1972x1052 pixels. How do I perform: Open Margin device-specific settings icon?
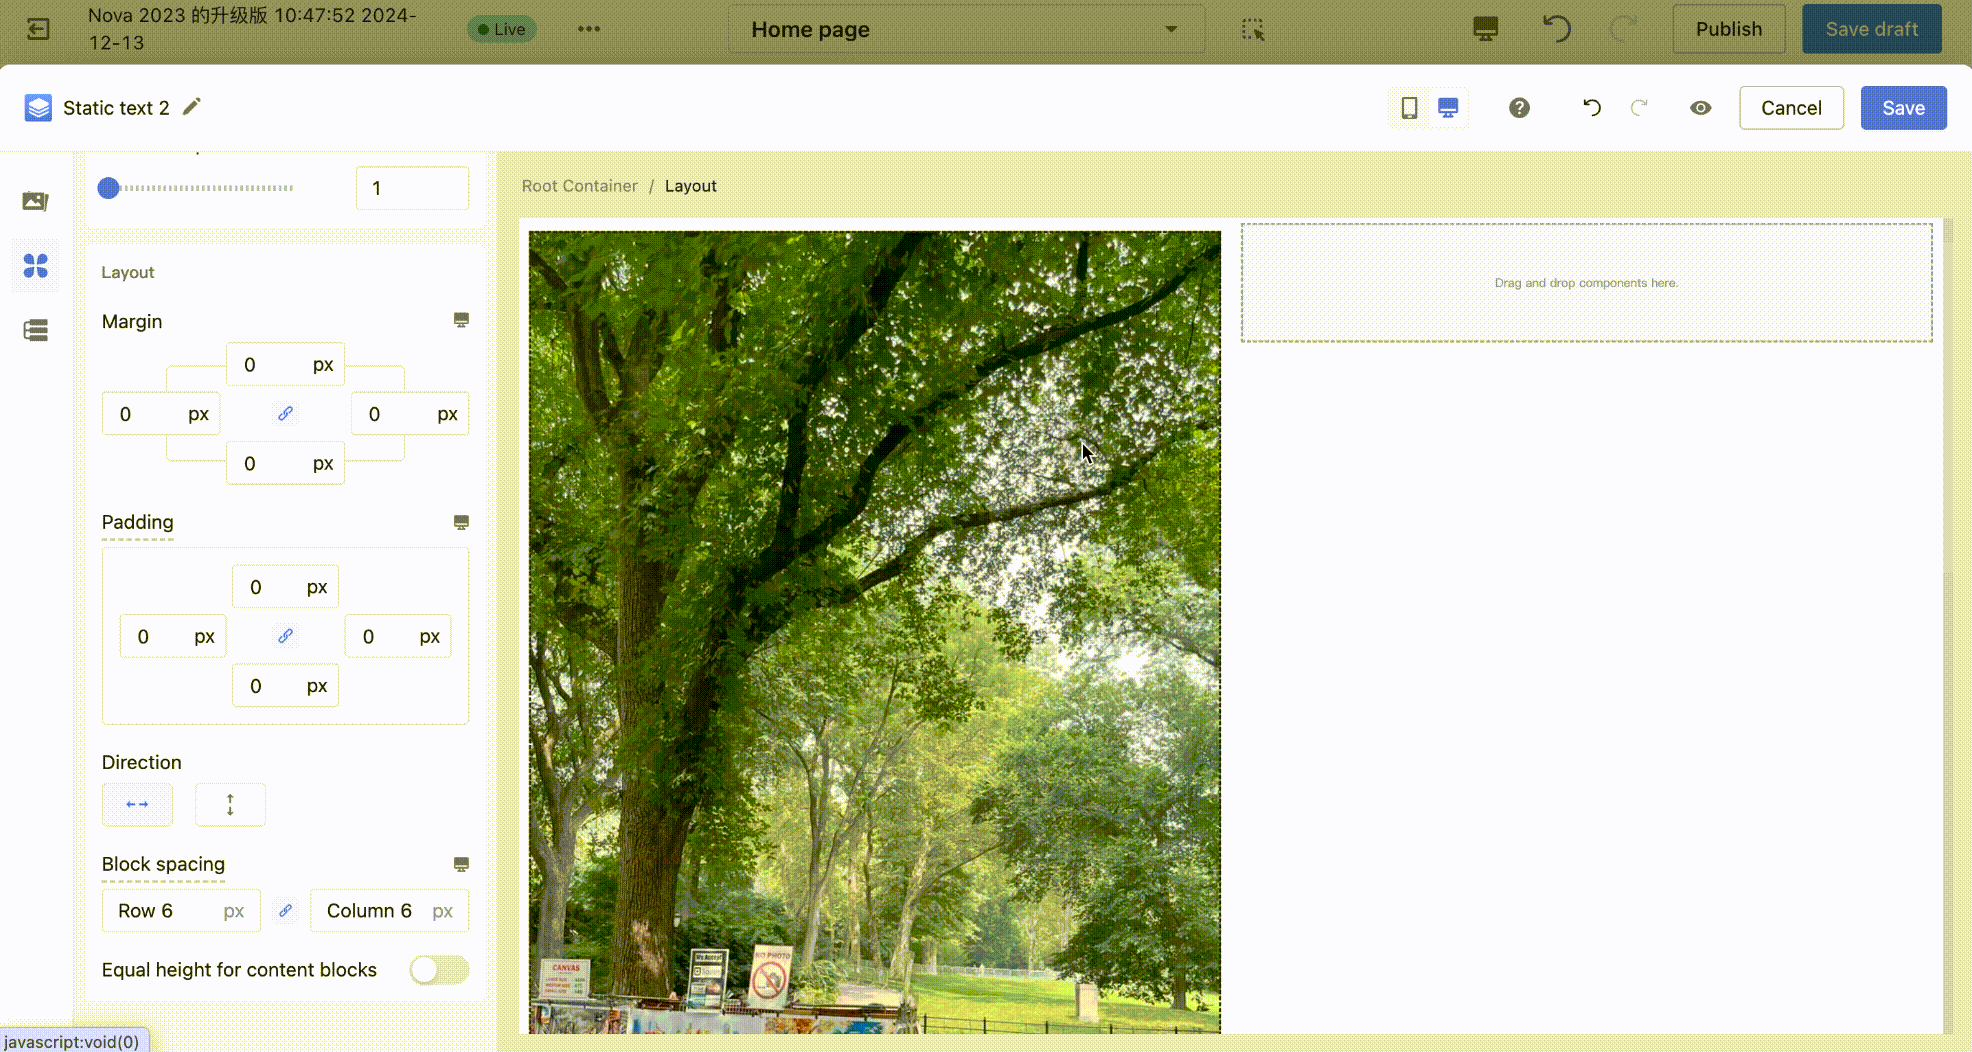coord(461,320)
